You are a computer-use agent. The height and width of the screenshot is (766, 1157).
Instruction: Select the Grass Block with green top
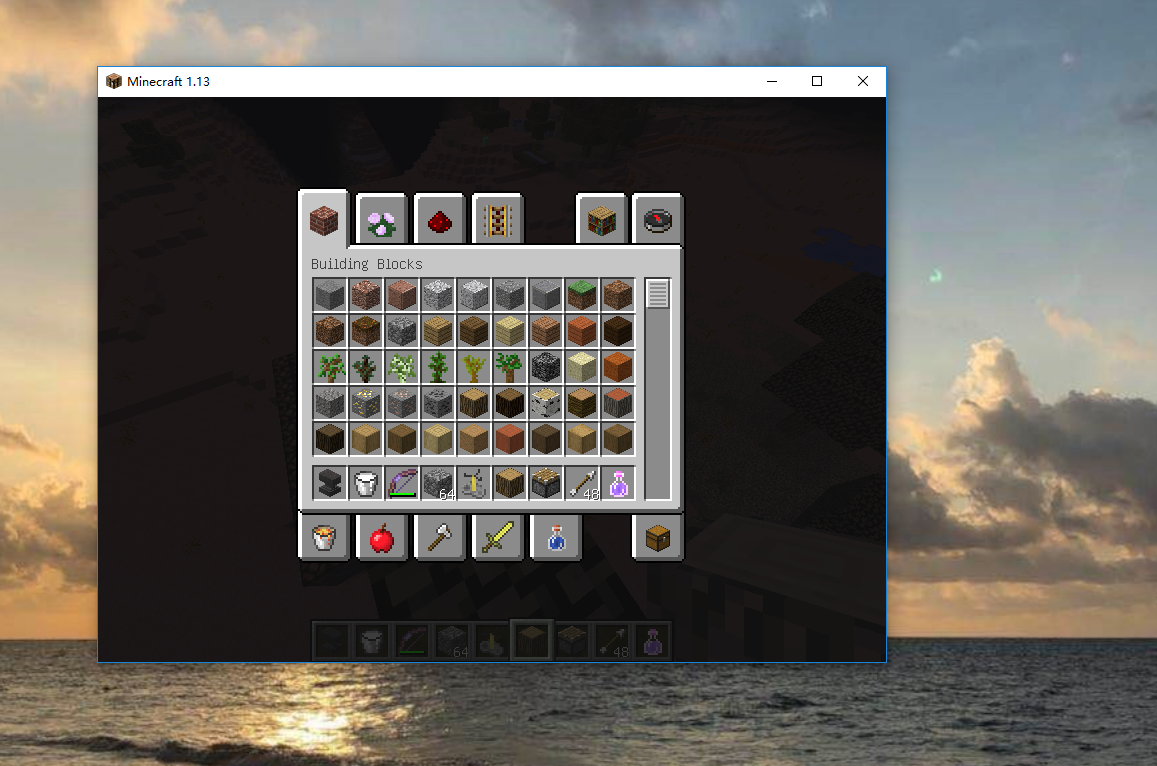581,295
